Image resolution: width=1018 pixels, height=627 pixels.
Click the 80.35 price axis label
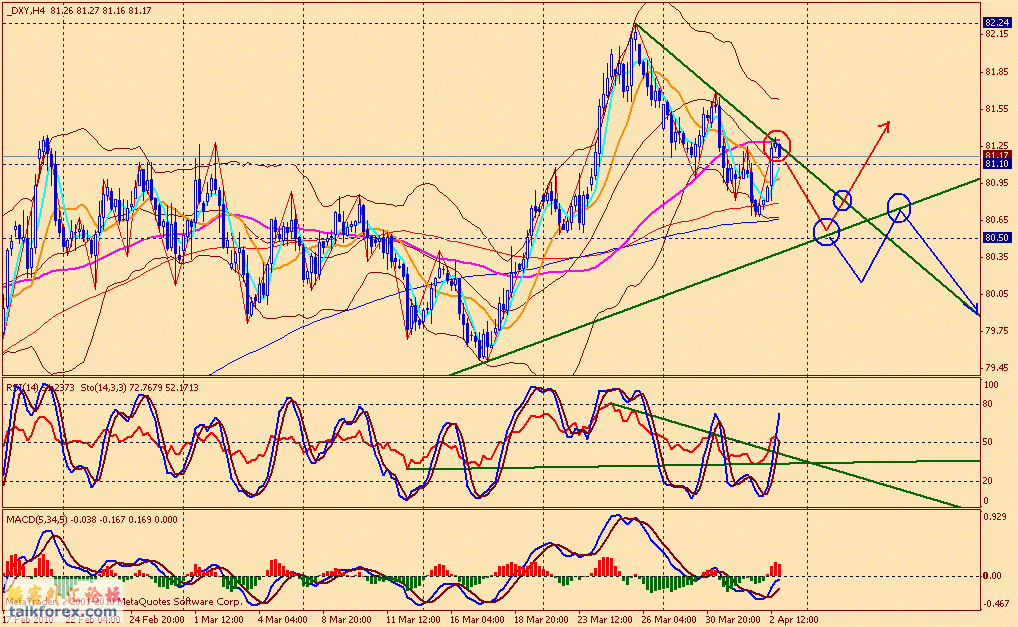tap(997, 257)
